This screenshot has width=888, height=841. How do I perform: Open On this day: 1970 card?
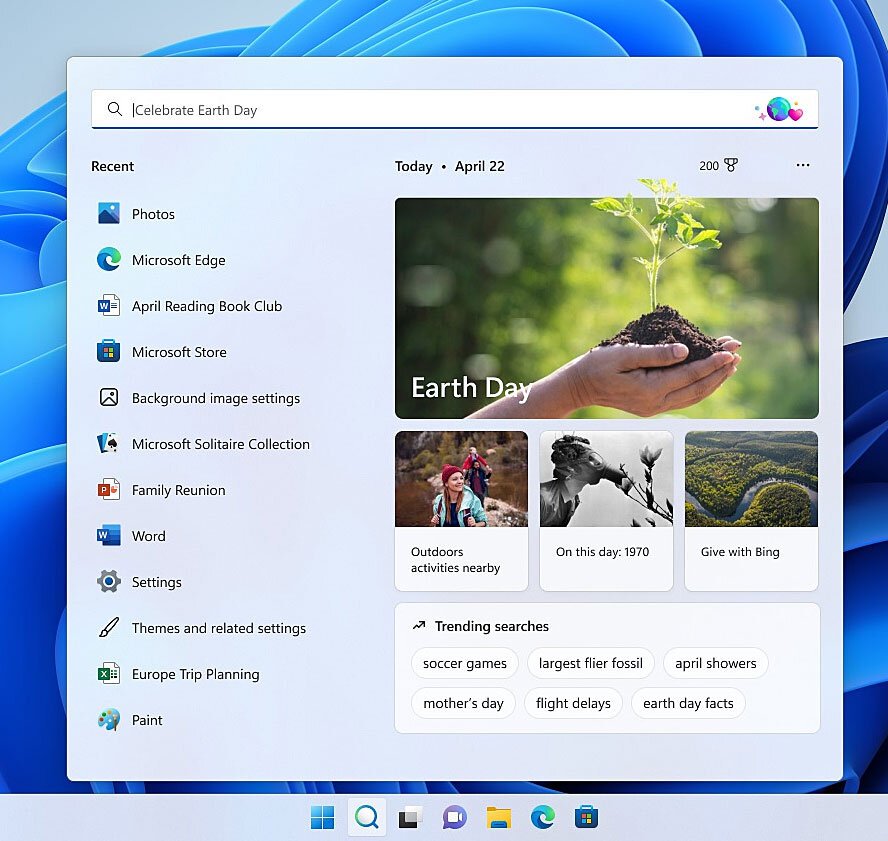(607, 510)
